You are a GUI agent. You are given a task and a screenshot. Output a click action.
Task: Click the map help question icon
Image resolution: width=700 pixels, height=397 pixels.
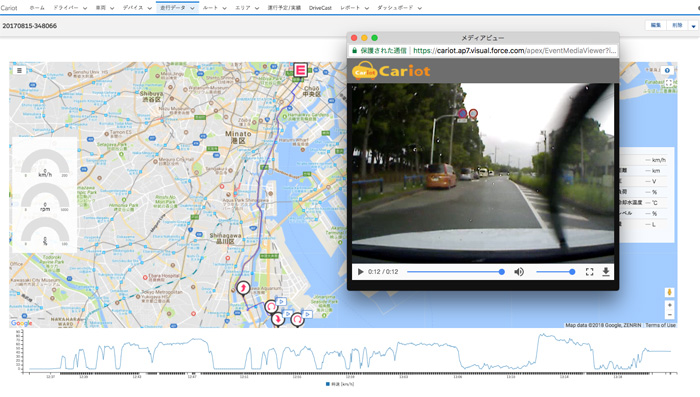click(x=667, y=71)
